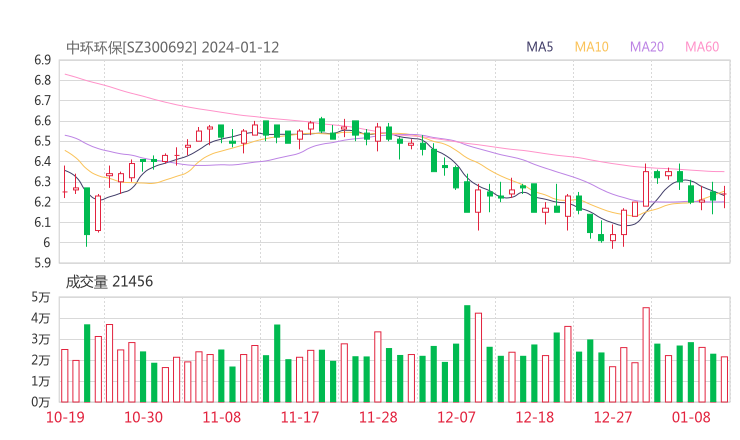The width and height of the screenshot is (740, 440).
Task: Click the 10-19 date label
Action: click(65, 417)
